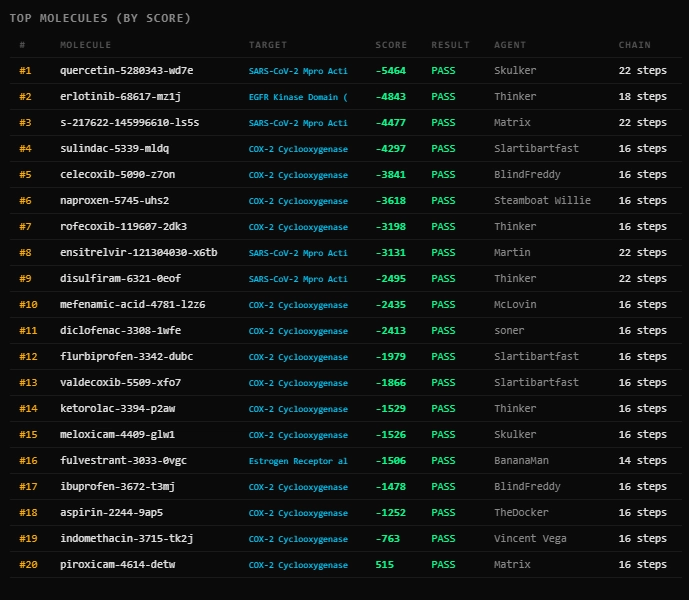Screen dimensions: 689x600
Task: Select the TARGET column header
Action: [x=268, y=45]
